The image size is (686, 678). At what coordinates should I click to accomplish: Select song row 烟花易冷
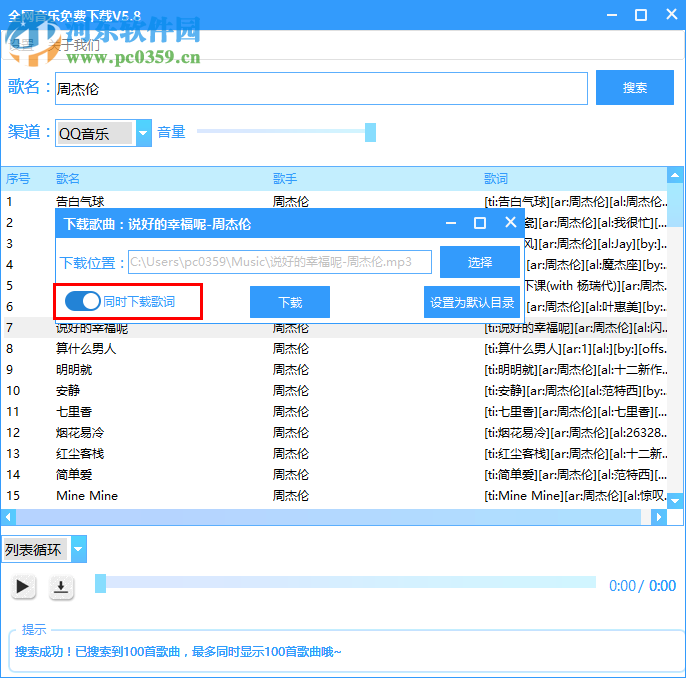[x=334, y=433]
